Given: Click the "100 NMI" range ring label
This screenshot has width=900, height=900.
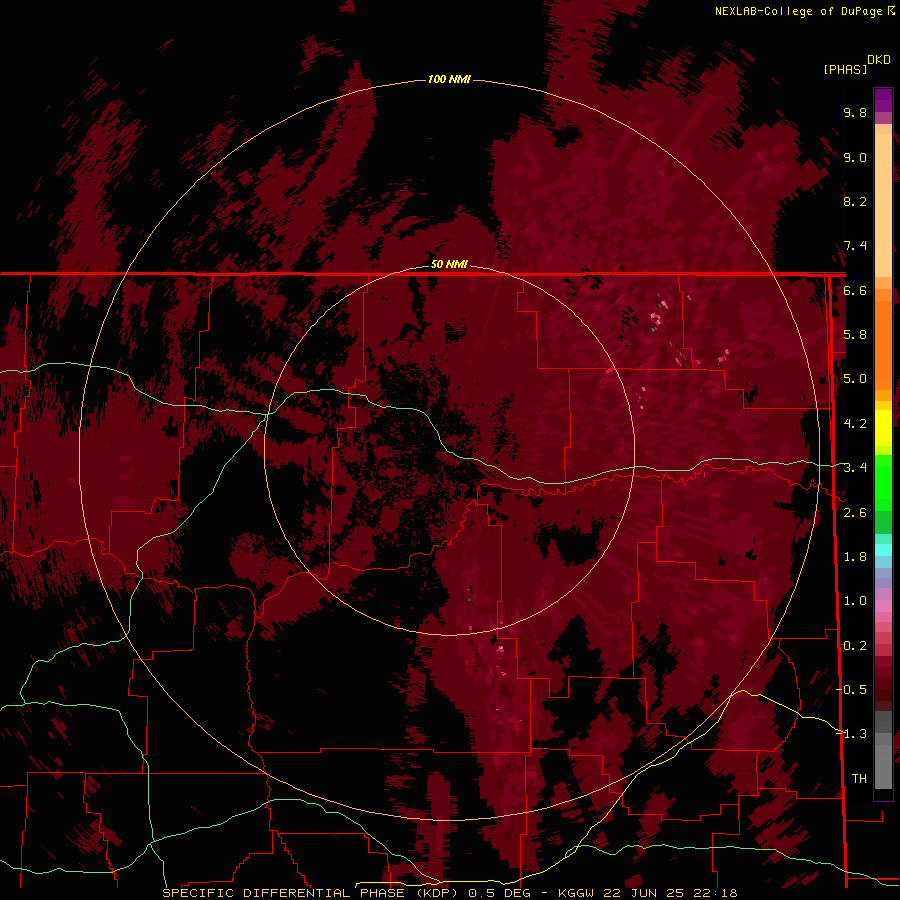Looking at the screenshot, I should [449, 79].
